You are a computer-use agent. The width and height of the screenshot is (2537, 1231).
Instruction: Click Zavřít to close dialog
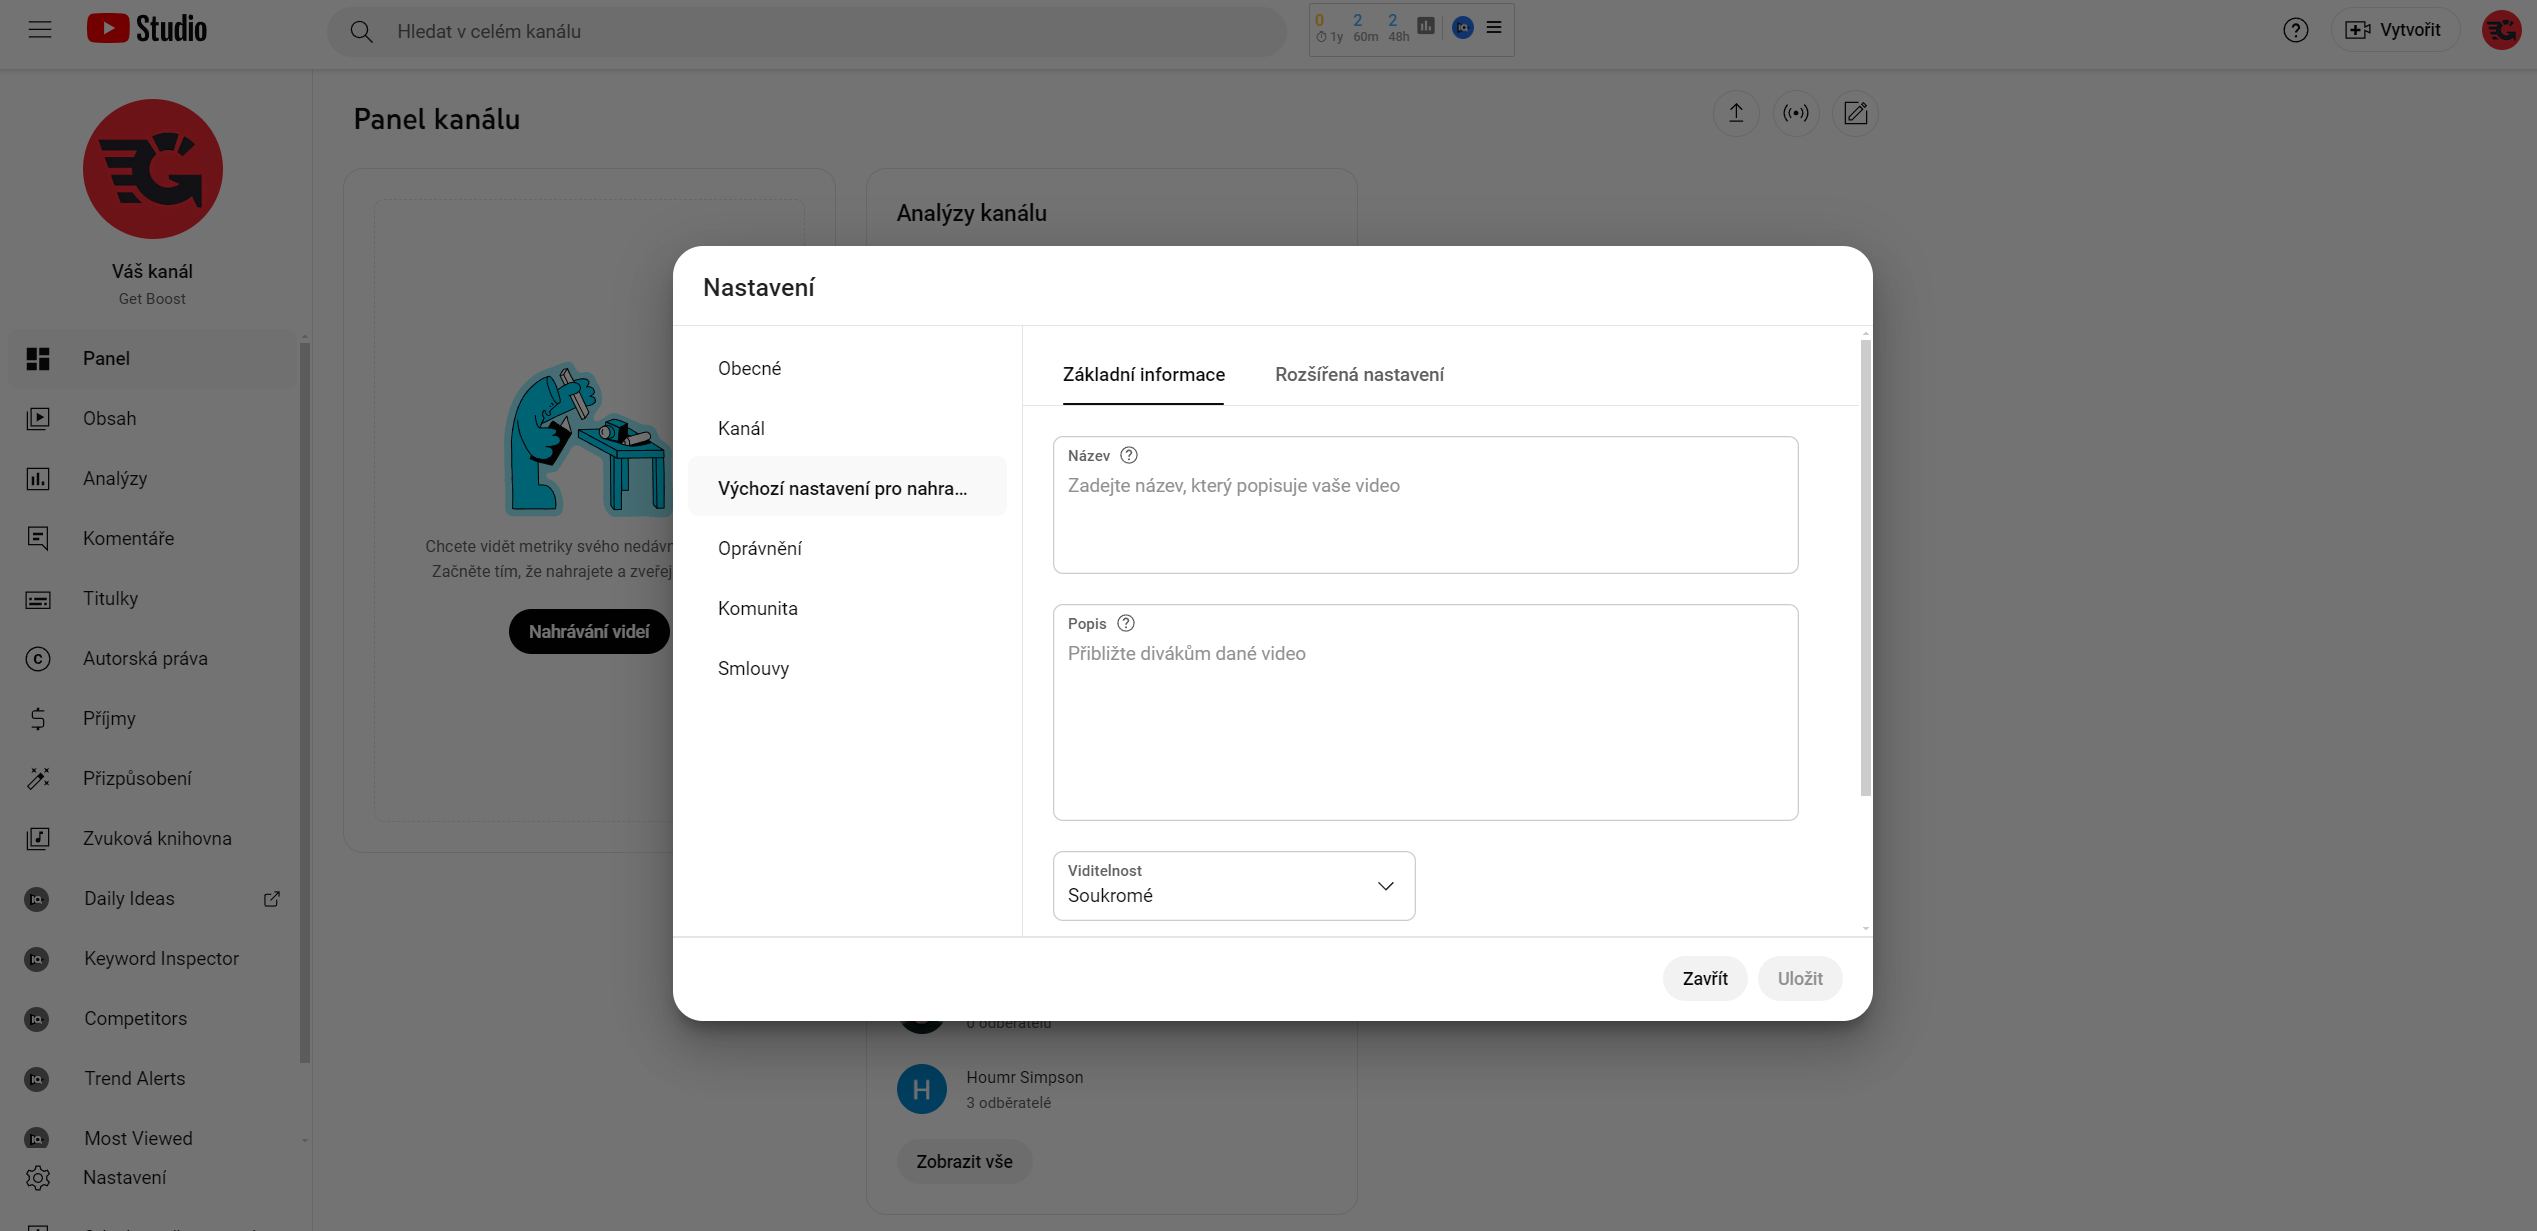(x=1704, y=979)
